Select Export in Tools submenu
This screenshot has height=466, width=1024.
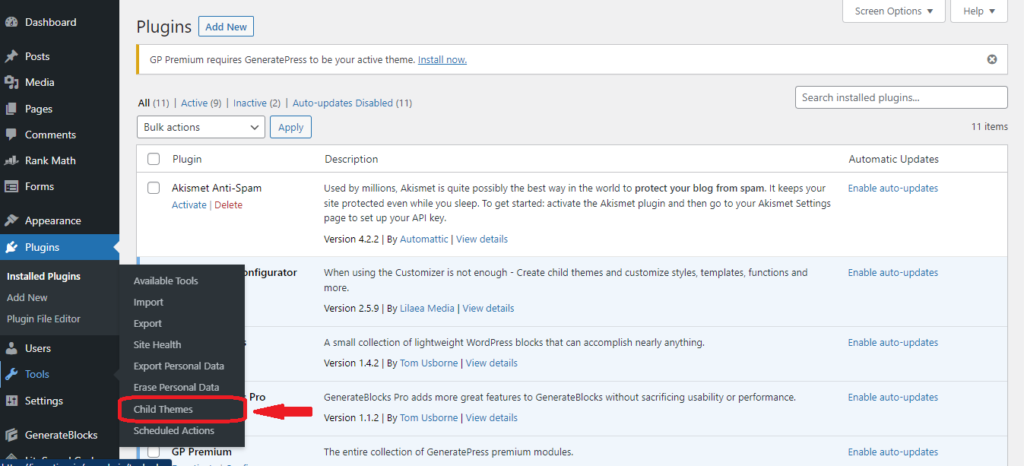point(148,324)
